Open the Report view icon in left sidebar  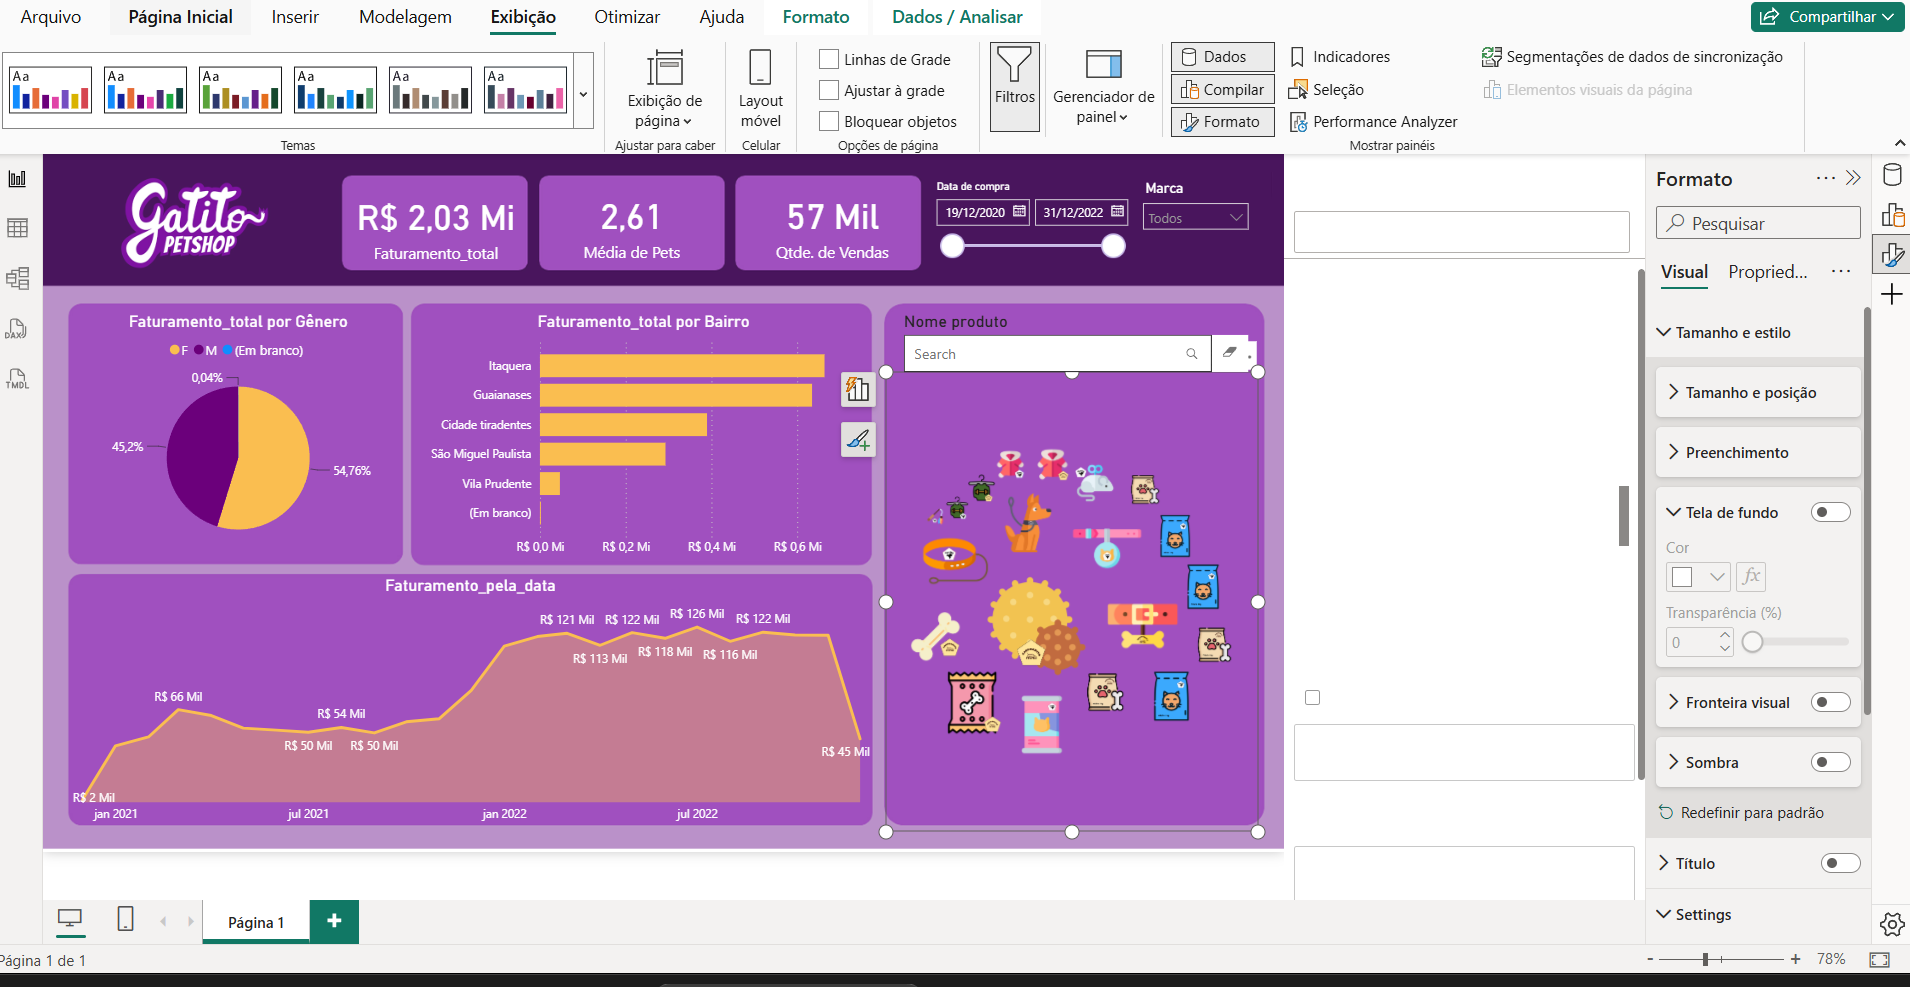[x=18, y=179]
